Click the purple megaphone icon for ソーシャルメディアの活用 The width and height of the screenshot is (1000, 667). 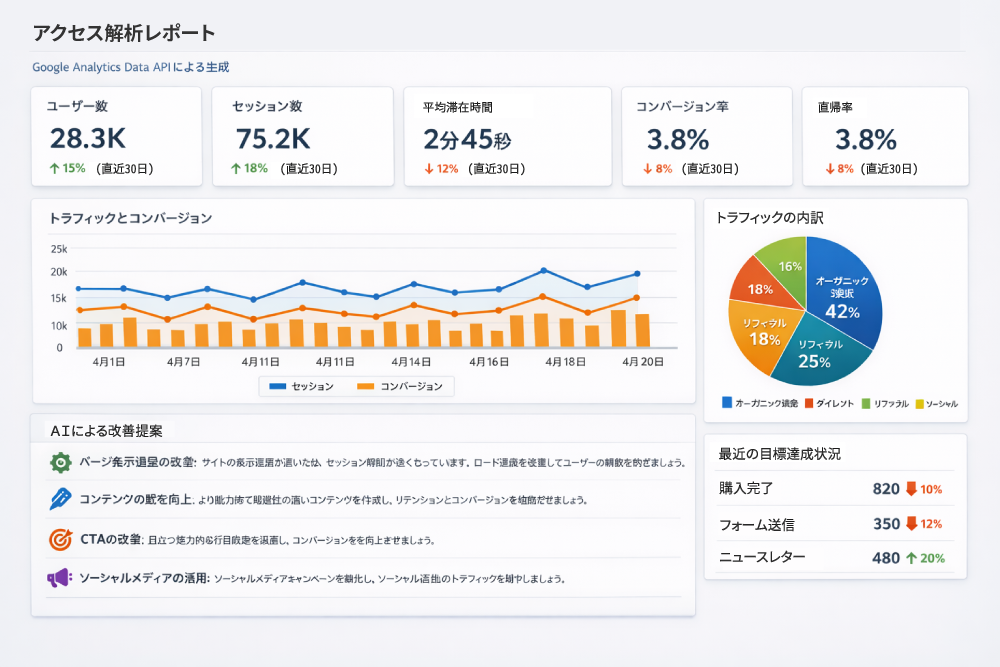point(60,578)
